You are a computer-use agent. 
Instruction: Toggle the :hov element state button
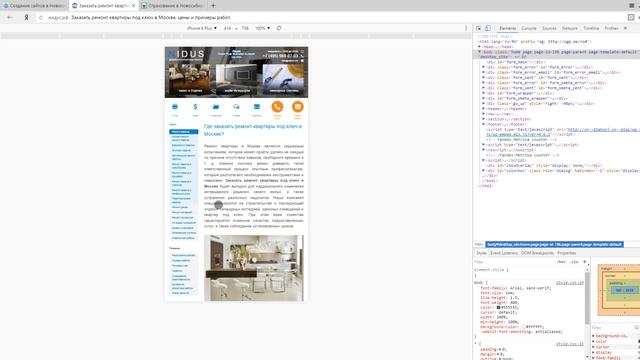[562, 262]
